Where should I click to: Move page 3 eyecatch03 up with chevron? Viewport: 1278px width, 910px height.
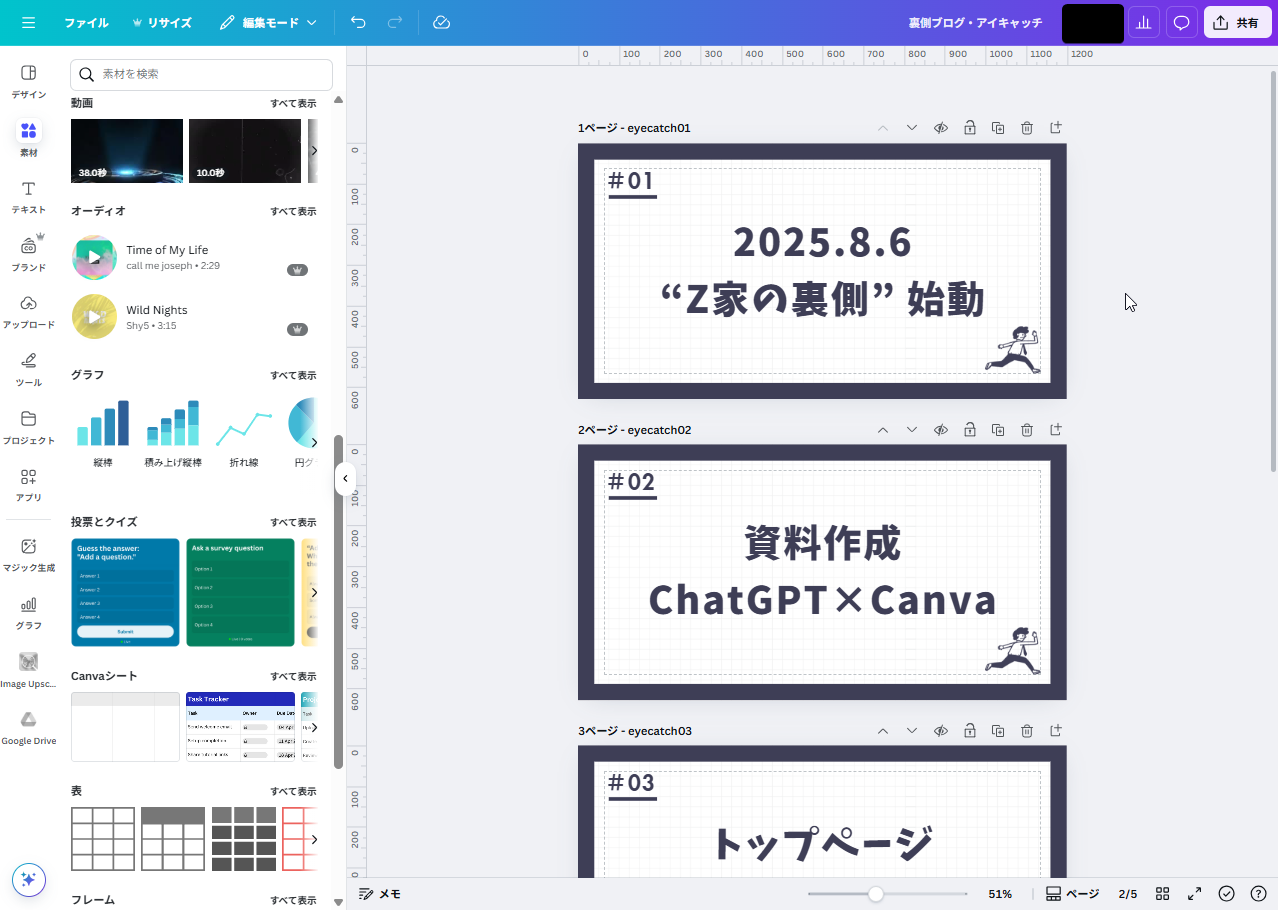point(882,731)
